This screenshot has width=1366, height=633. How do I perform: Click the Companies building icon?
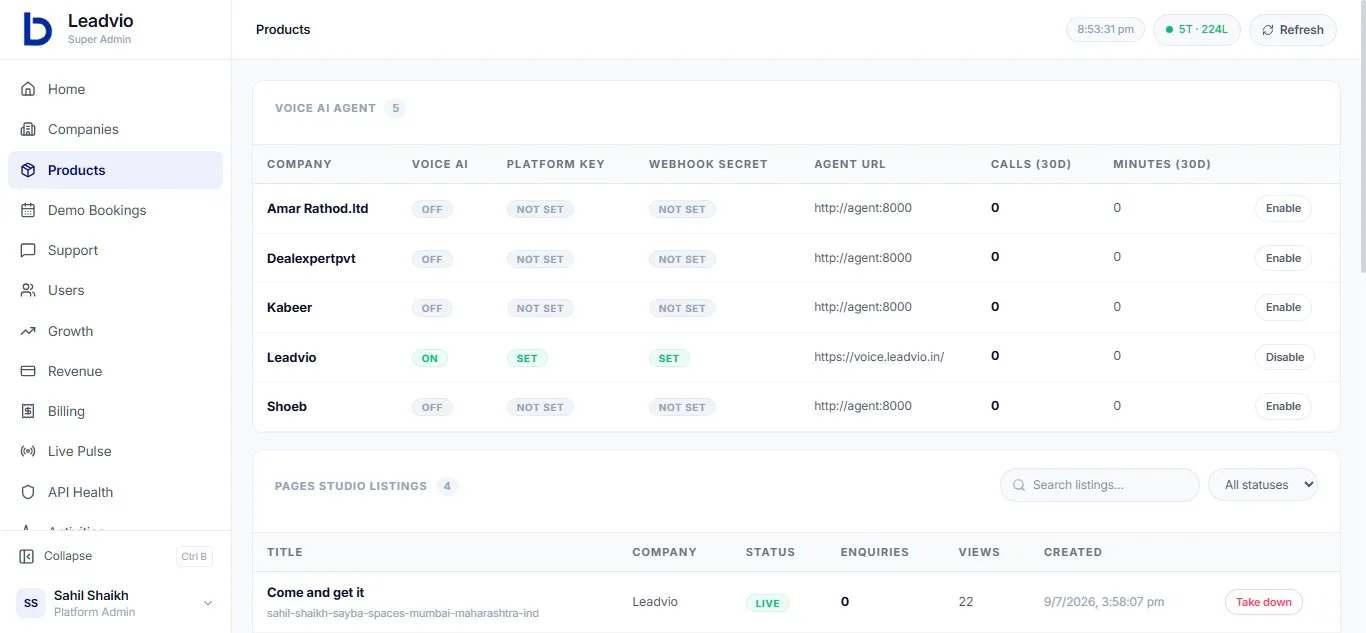point(28,129)
